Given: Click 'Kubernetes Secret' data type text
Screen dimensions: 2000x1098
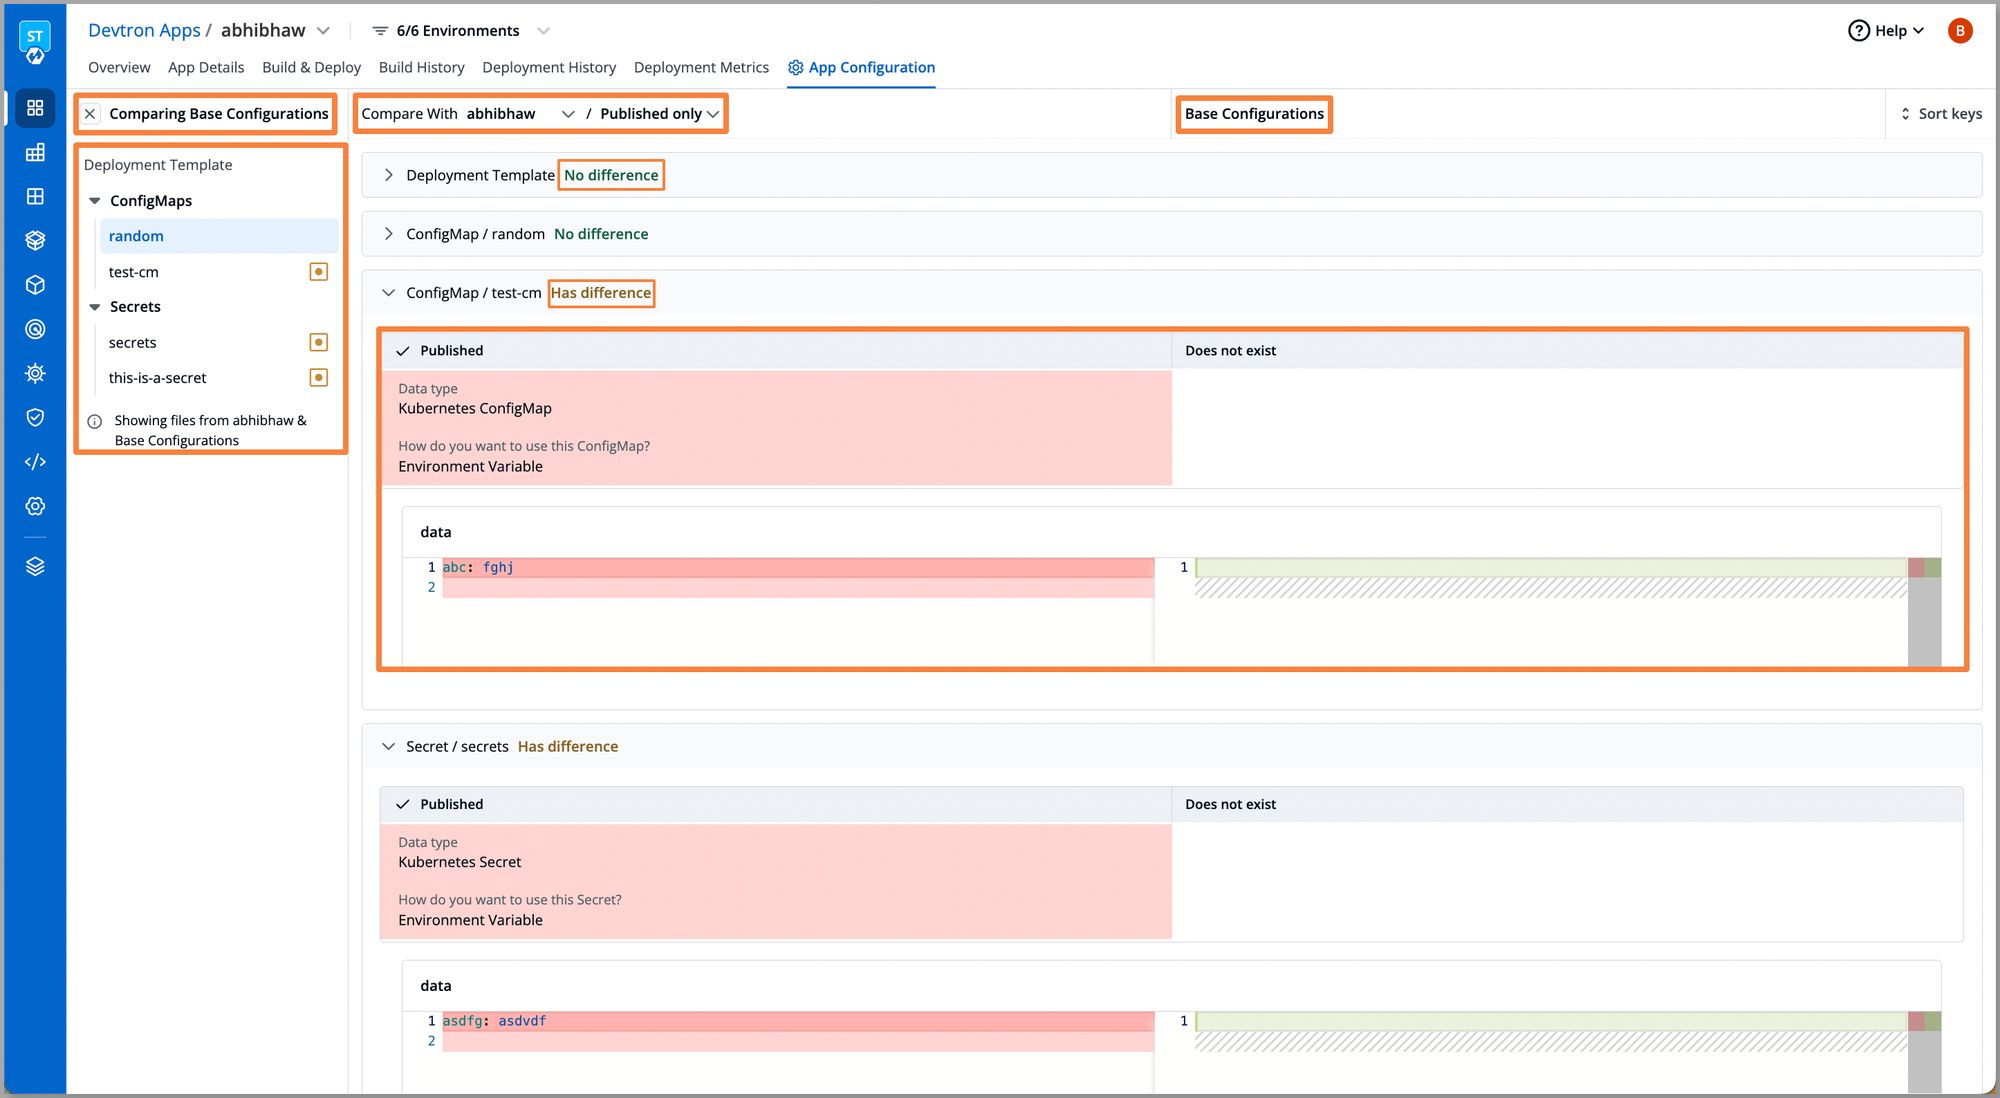Looking at the screenshot, I should click(x=459, y=863).
